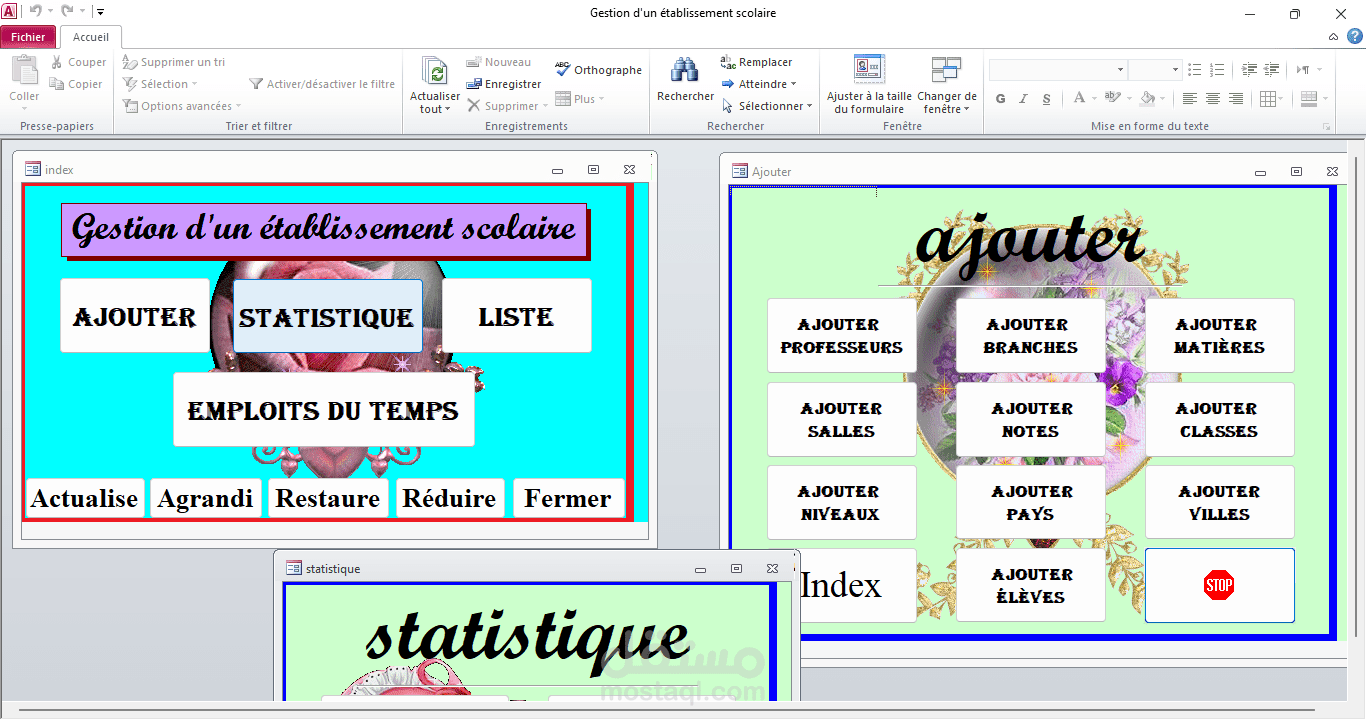
Task: Toggle underline with the S button
Action: (x=1046, y=99)
